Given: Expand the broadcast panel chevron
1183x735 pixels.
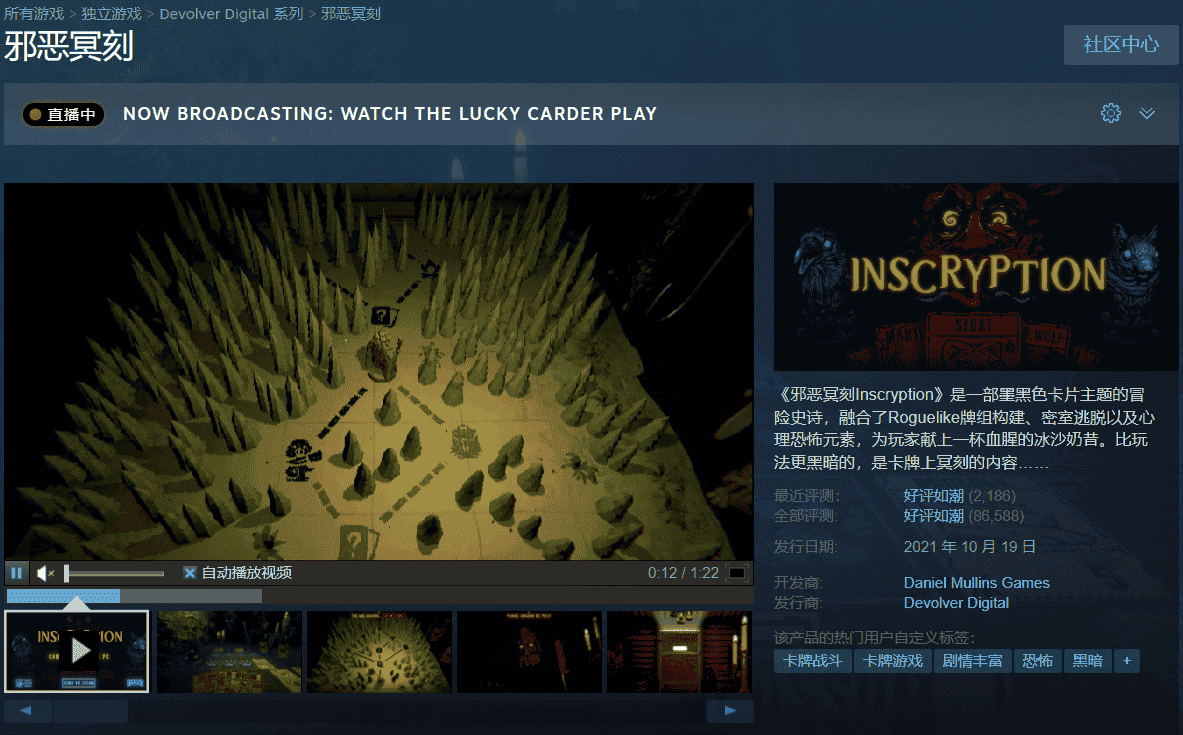Looking at the screenshot, I should point(1147,113).
